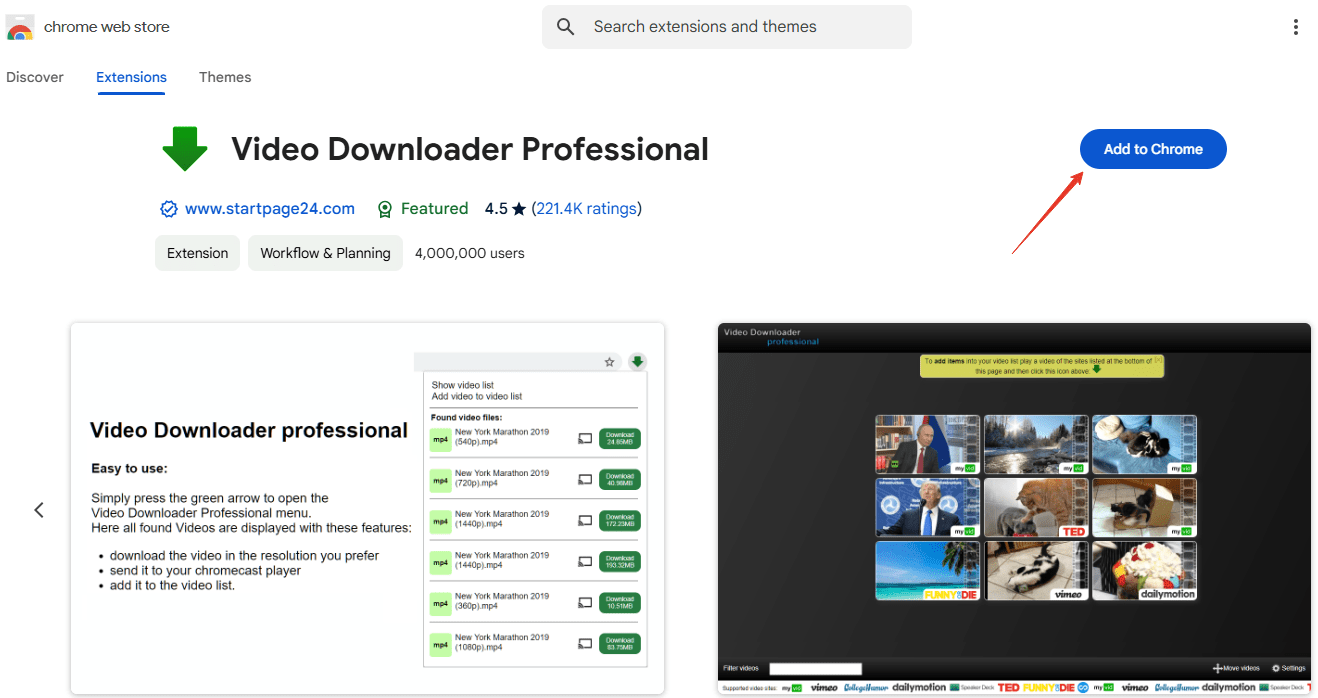
Task: Click the Video Downloader Professional title
Action: 469,149
